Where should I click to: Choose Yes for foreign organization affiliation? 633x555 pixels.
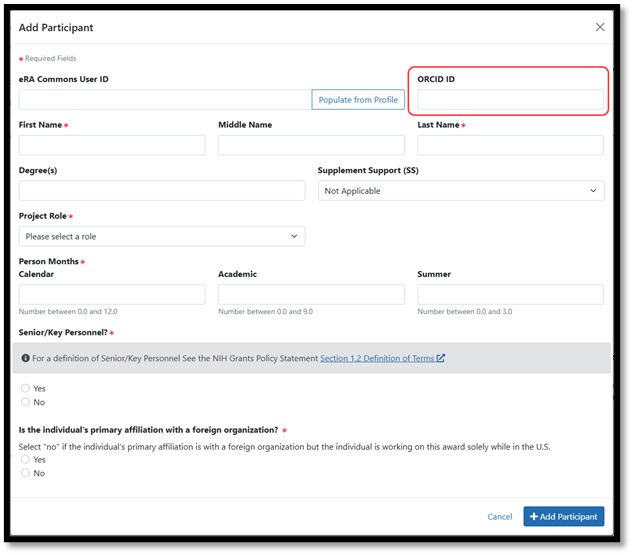click(x=26, y=459)
